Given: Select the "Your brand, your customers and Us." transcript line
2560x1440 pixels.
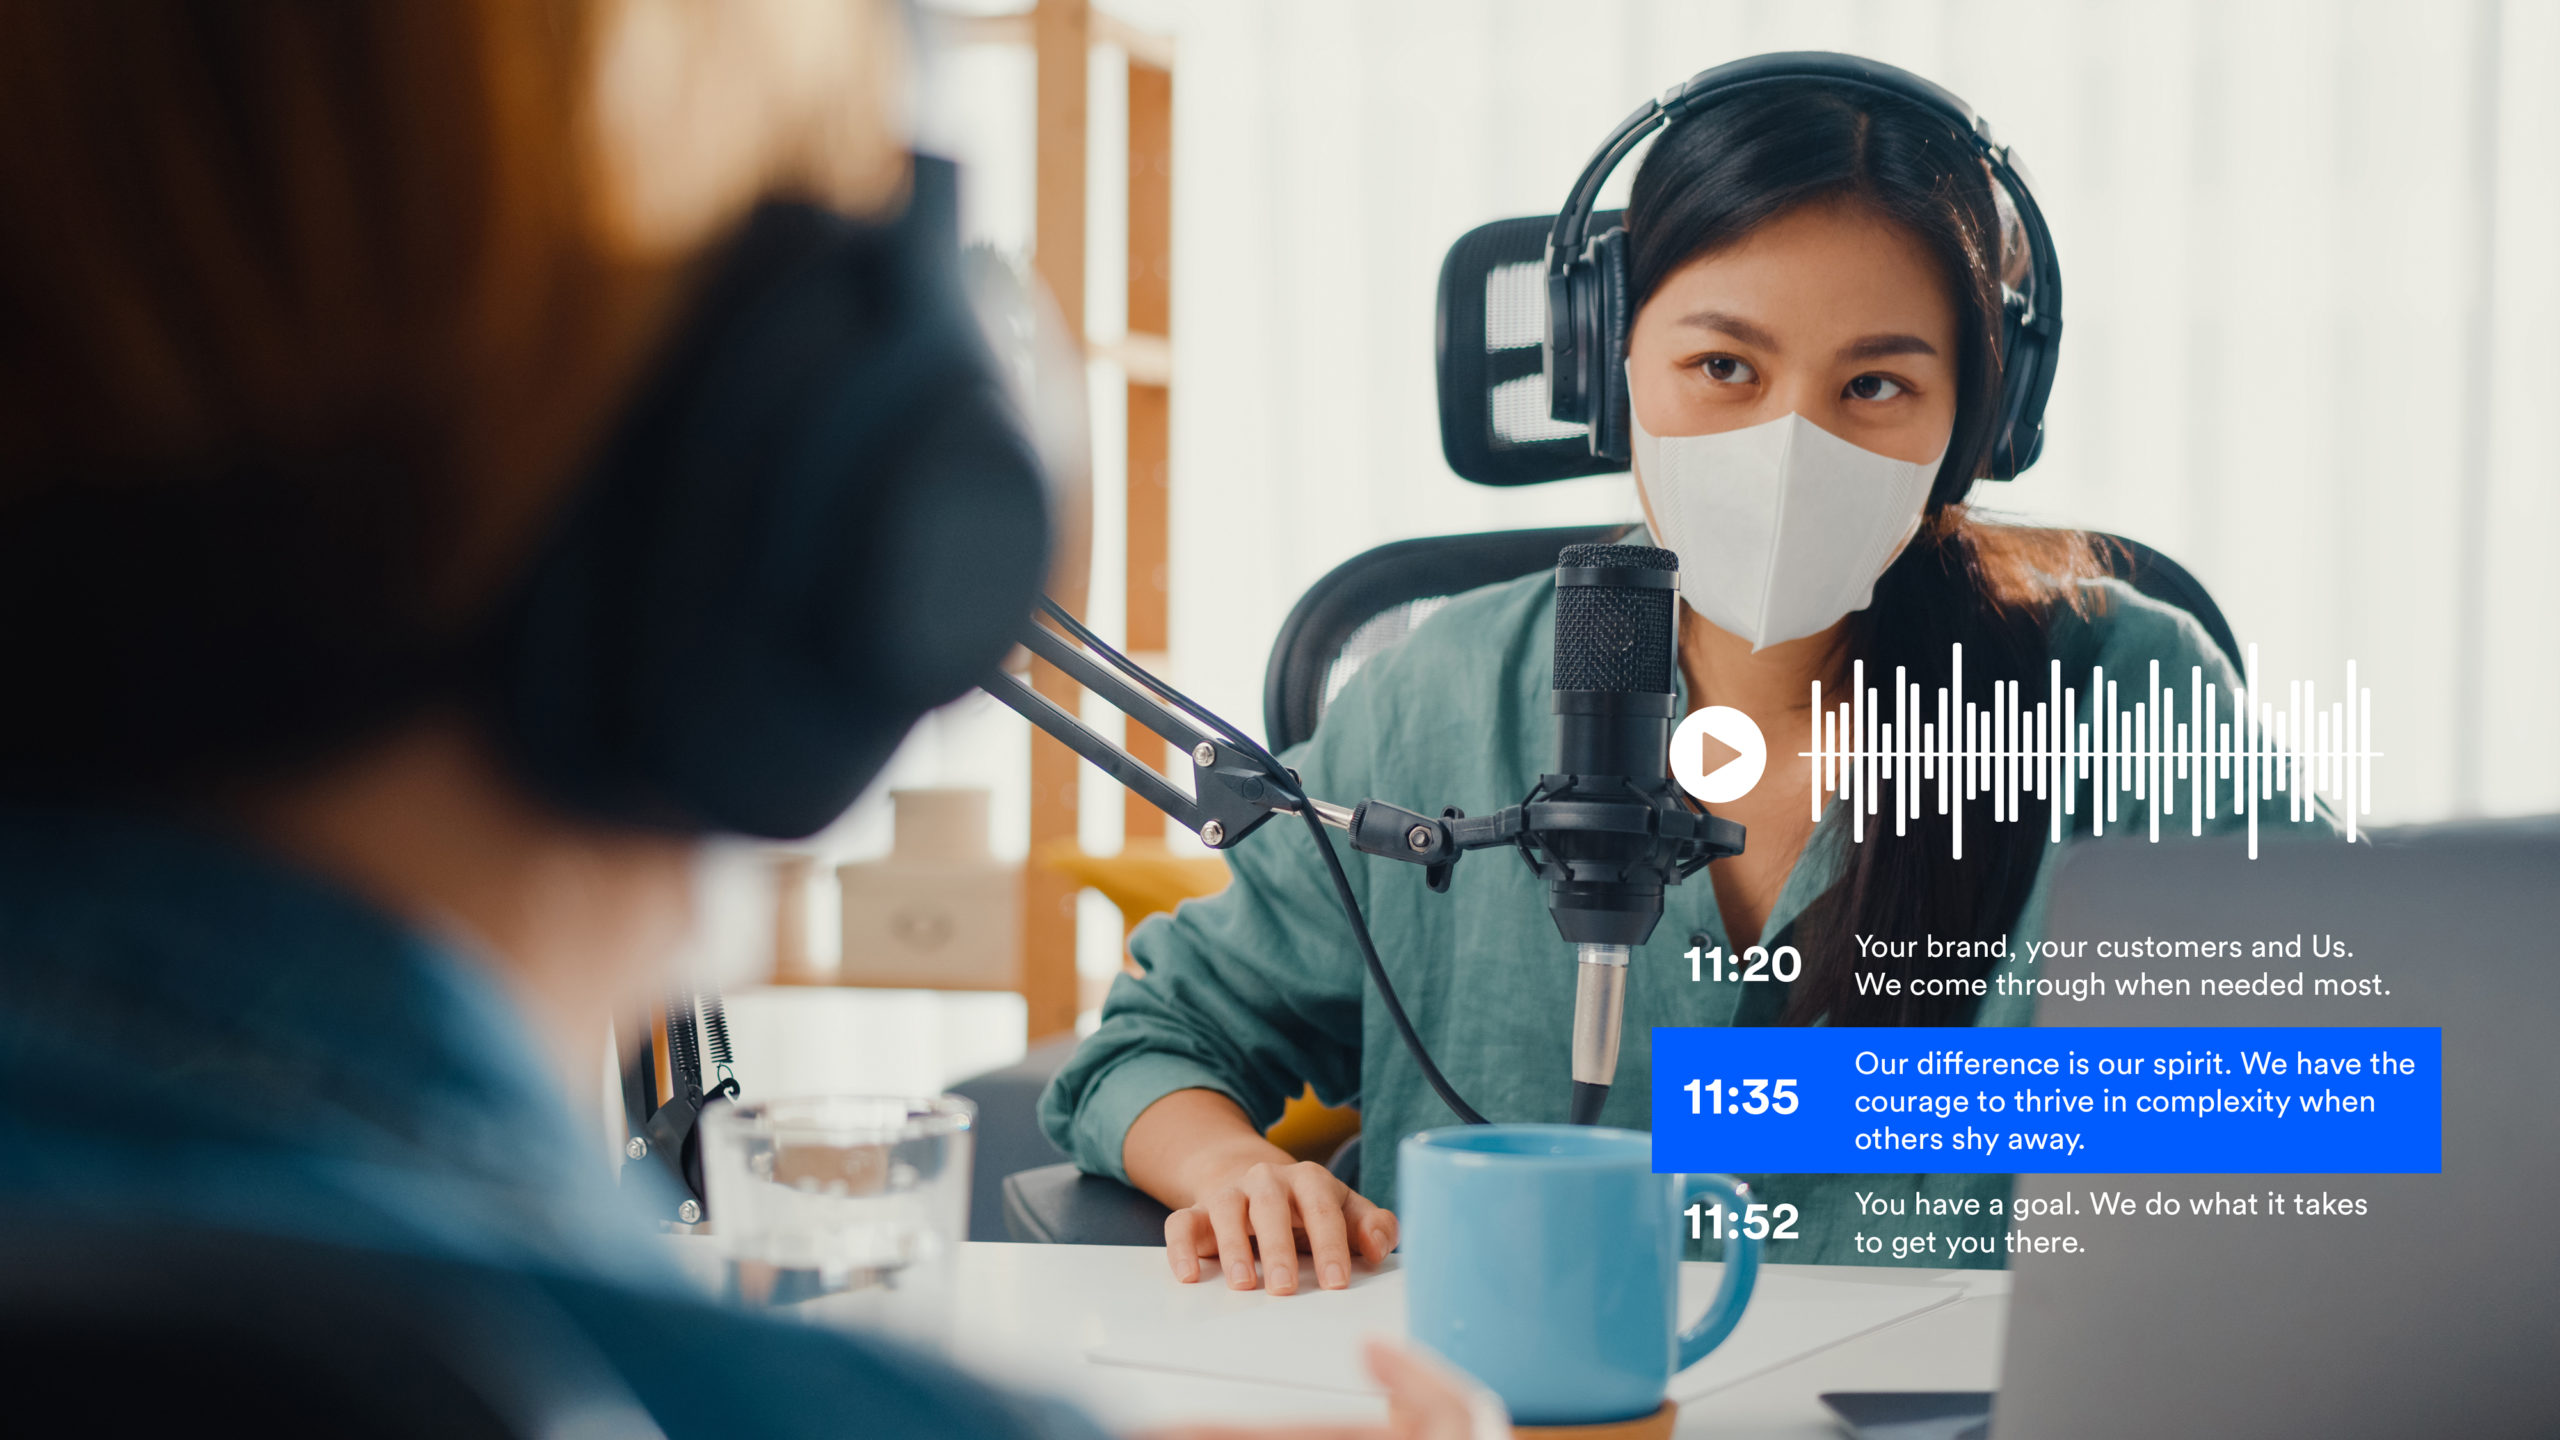Looking at the screenshot, I should [x=2104, y=946].
